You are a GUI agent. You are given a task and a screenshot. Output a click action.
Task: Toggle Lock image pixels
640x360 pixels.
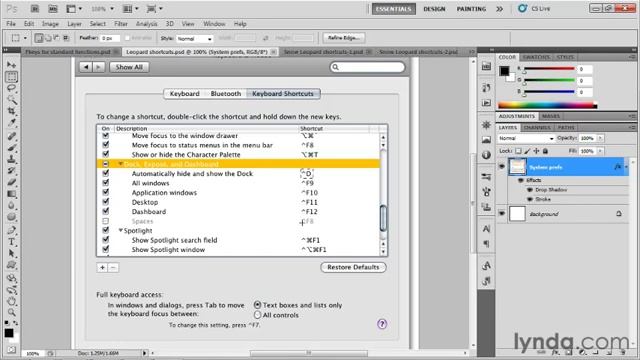click(x=527, y=151)
